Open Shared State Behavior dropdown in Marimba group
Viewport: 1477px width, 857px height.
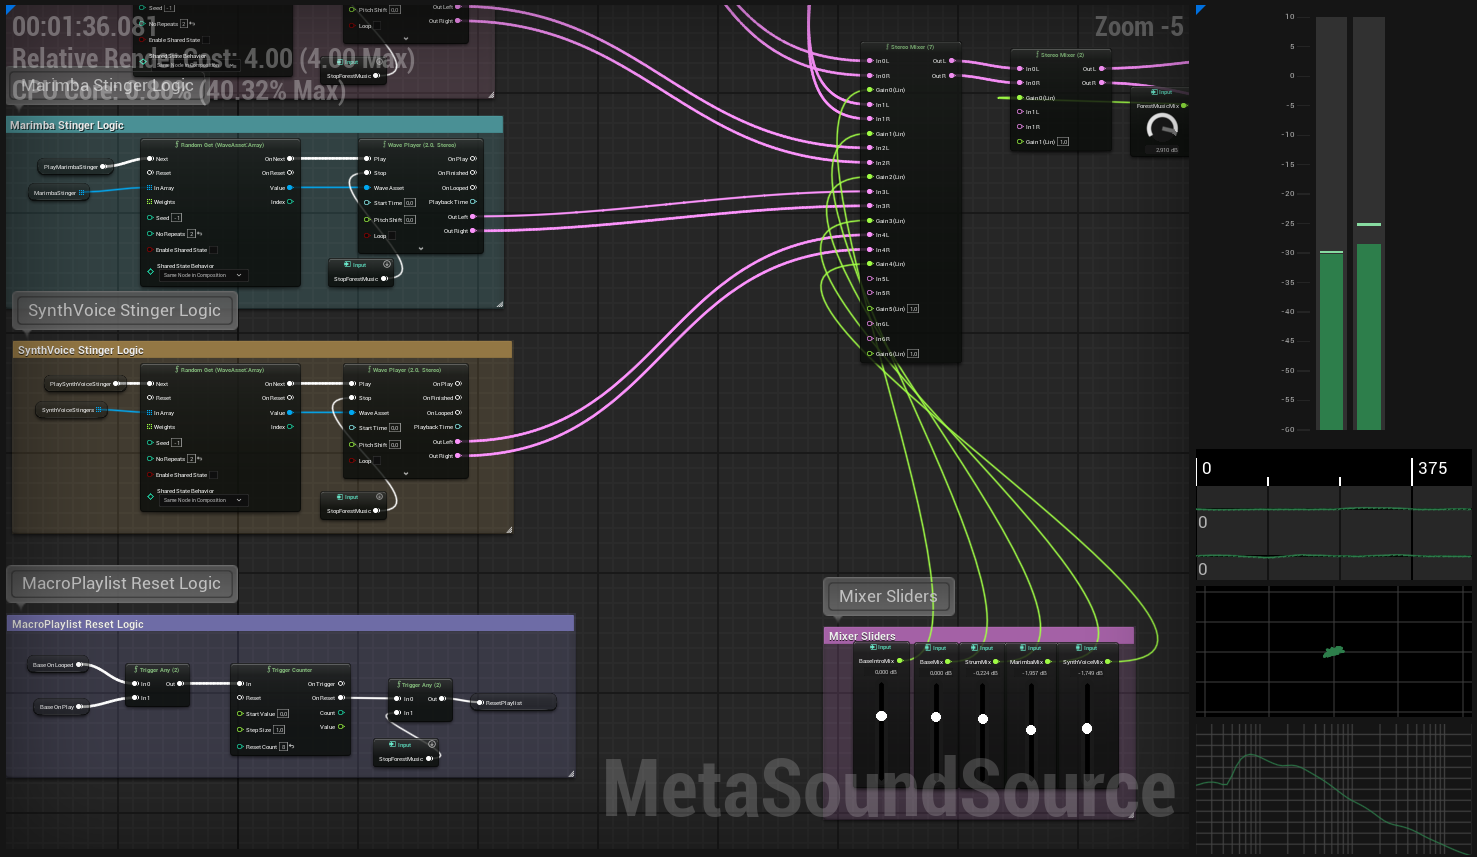tap(204, 275)
